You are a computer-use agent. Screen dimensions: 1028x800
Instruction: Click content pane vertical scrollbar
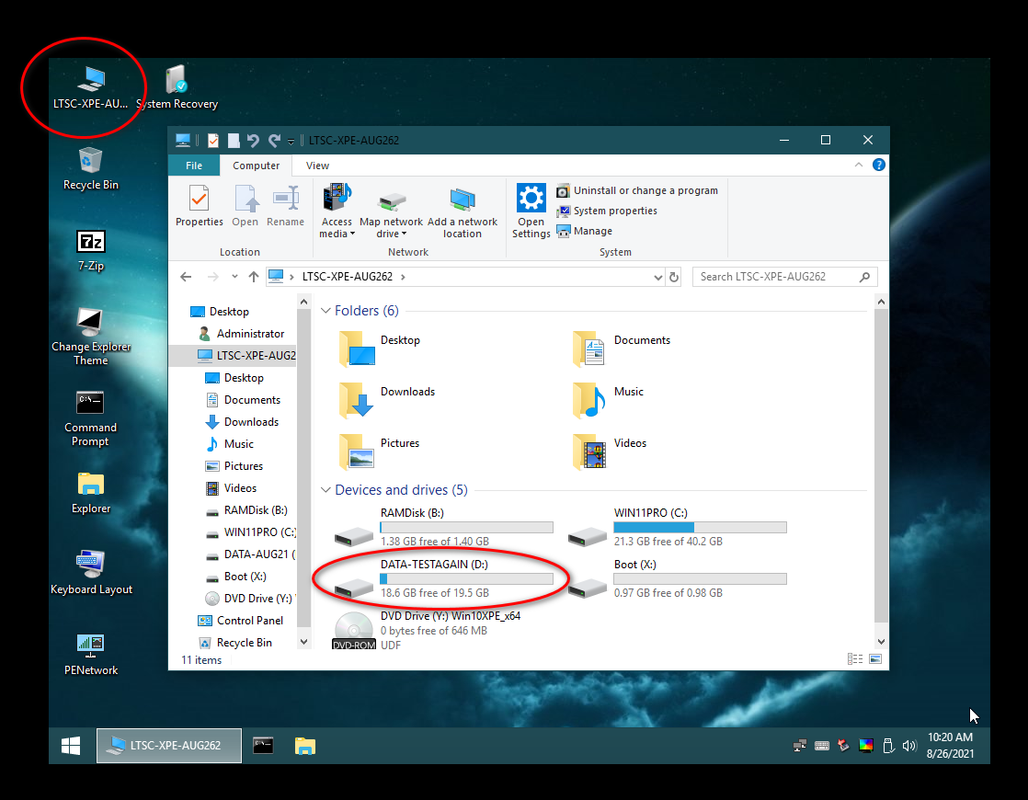(880, 466)
